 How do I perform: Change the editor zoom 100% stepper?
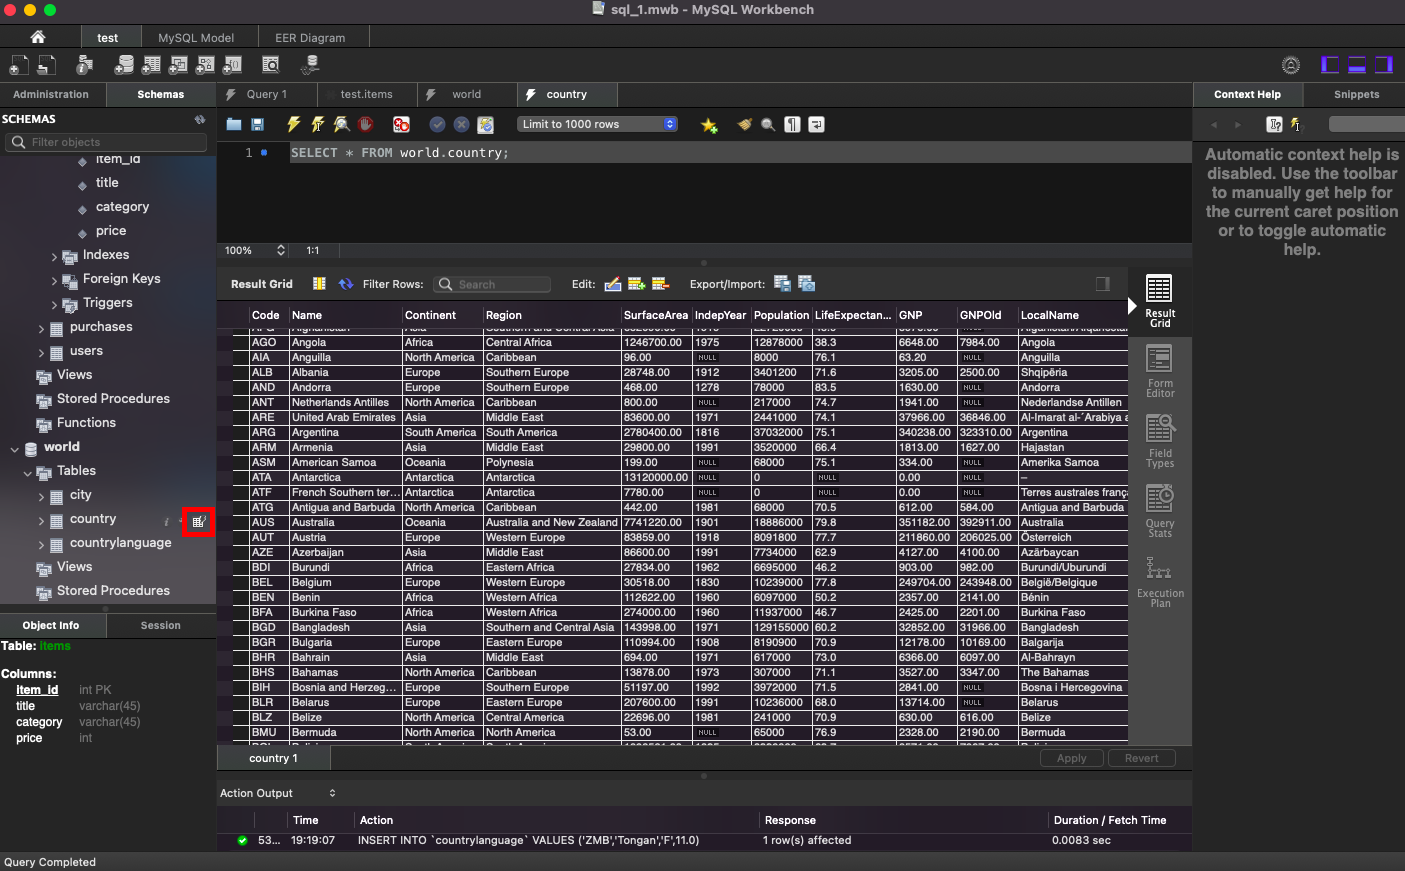tap(281, 250)
